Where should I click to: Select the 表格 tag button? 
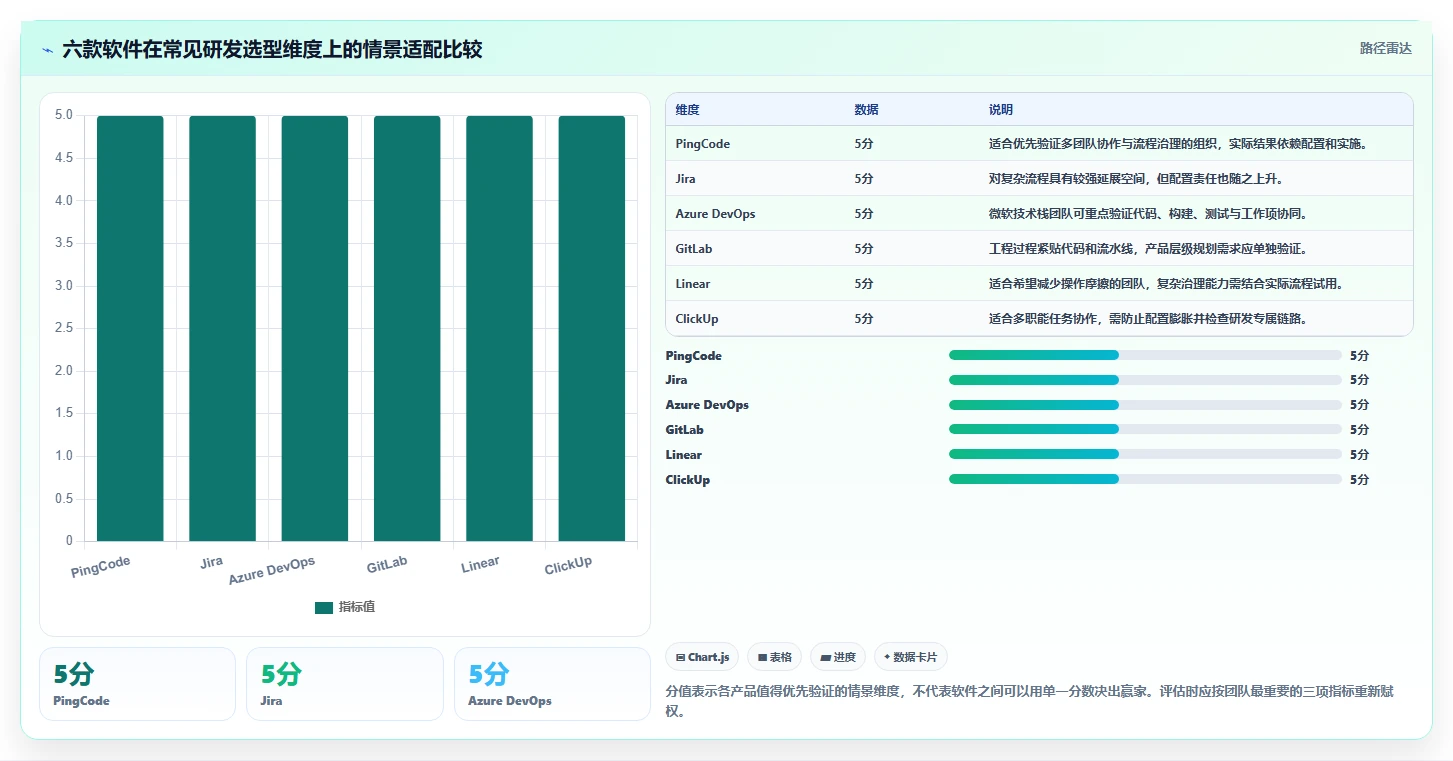coord(775,657)
